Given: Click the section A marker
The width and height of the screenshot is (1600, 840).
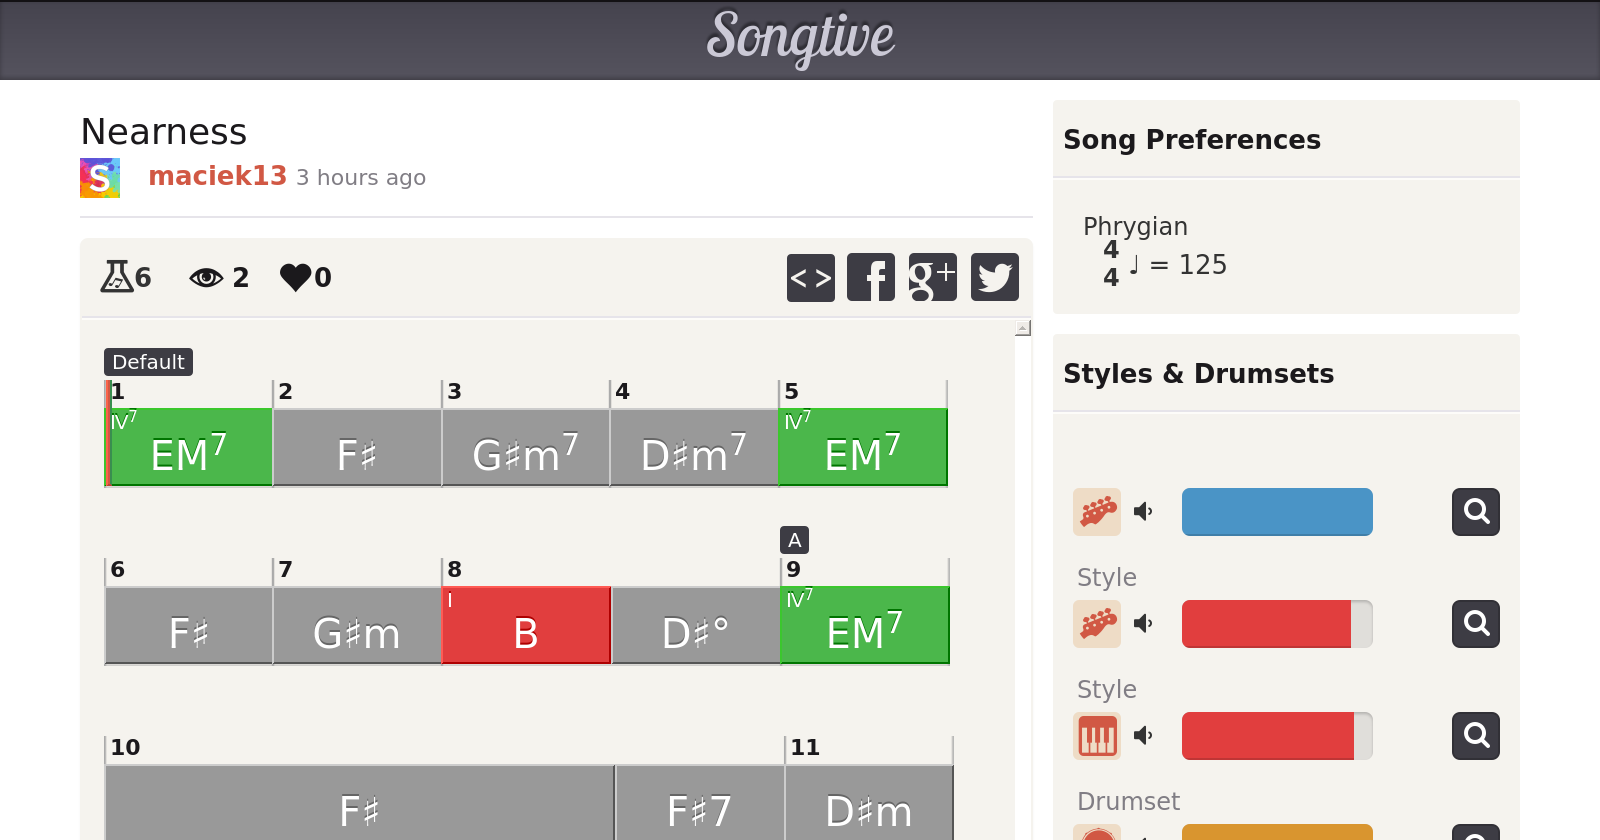Looking at the screenshot, I should [794, 540].
